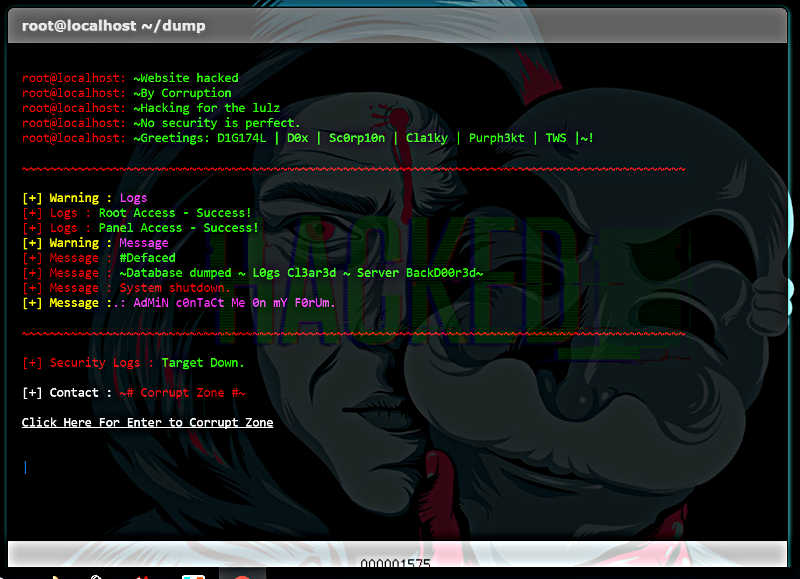
Task: Click the blinking blue terminal cursor
Action: click(26, 467)
